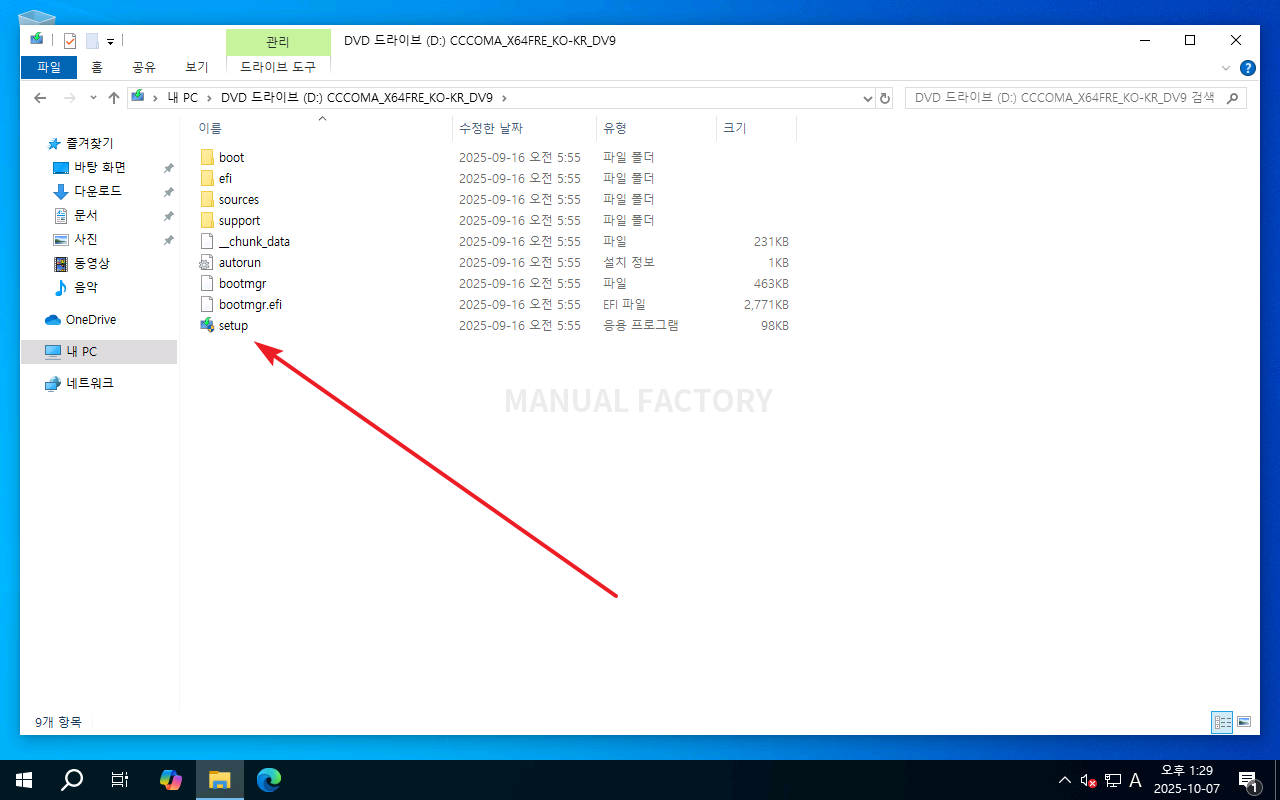Viewport: 1280px width, 800px height.
Task: Open the Customize Quick Access Toolbar dropdown
Action: (110, 42)
